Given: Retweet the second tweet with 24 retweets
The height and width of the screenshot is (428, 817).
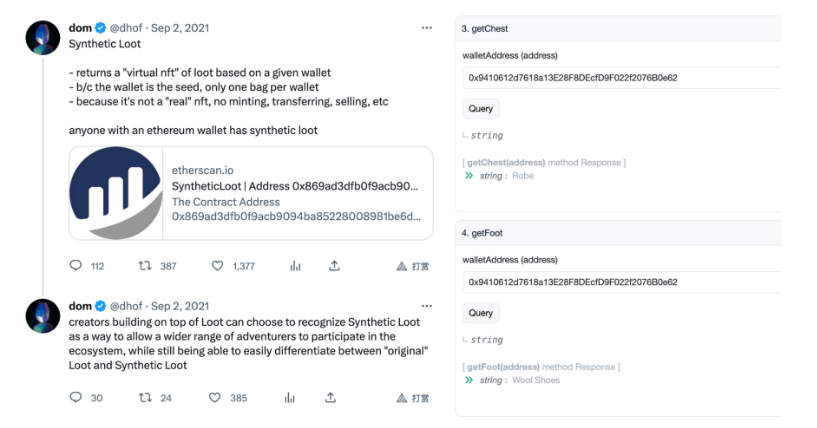Looking at the screenshot, I should [x=145, y=398].
